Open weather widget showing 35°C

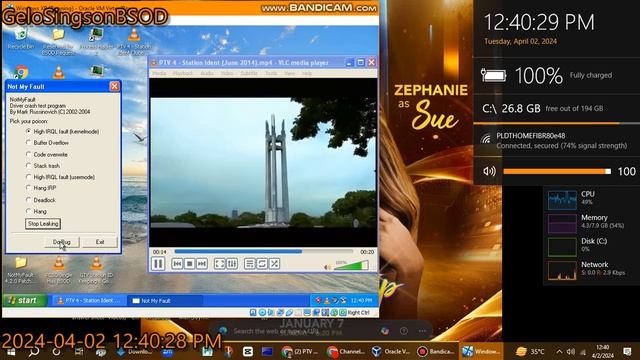click(x=531, y=351)
